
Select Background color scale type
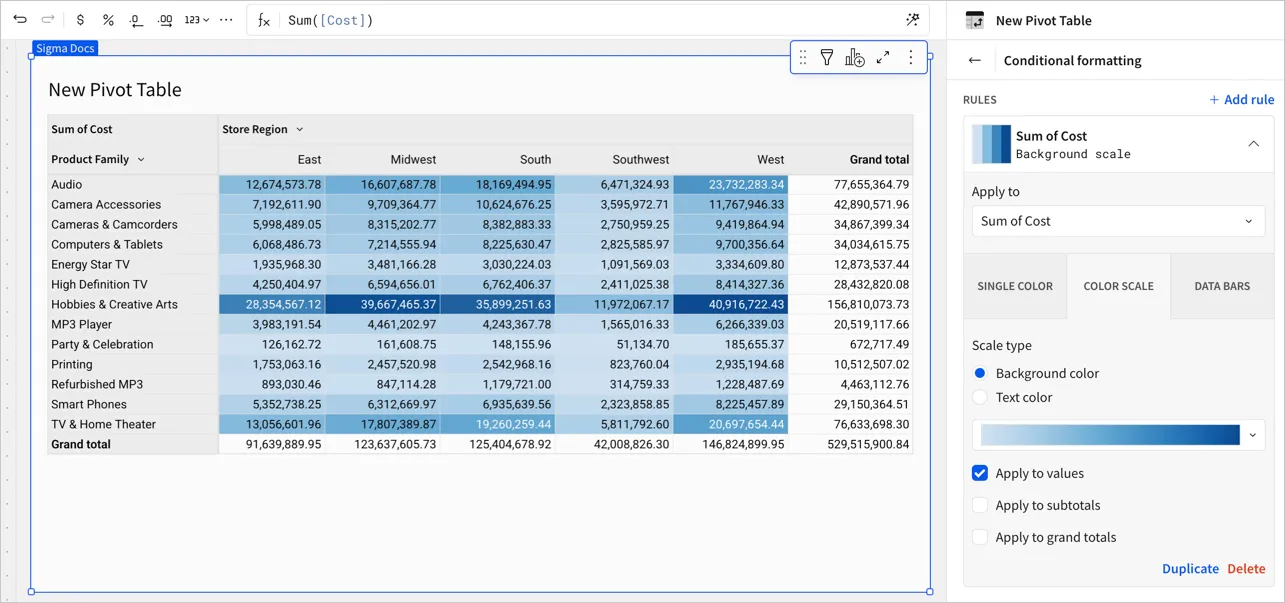point(980,373)
